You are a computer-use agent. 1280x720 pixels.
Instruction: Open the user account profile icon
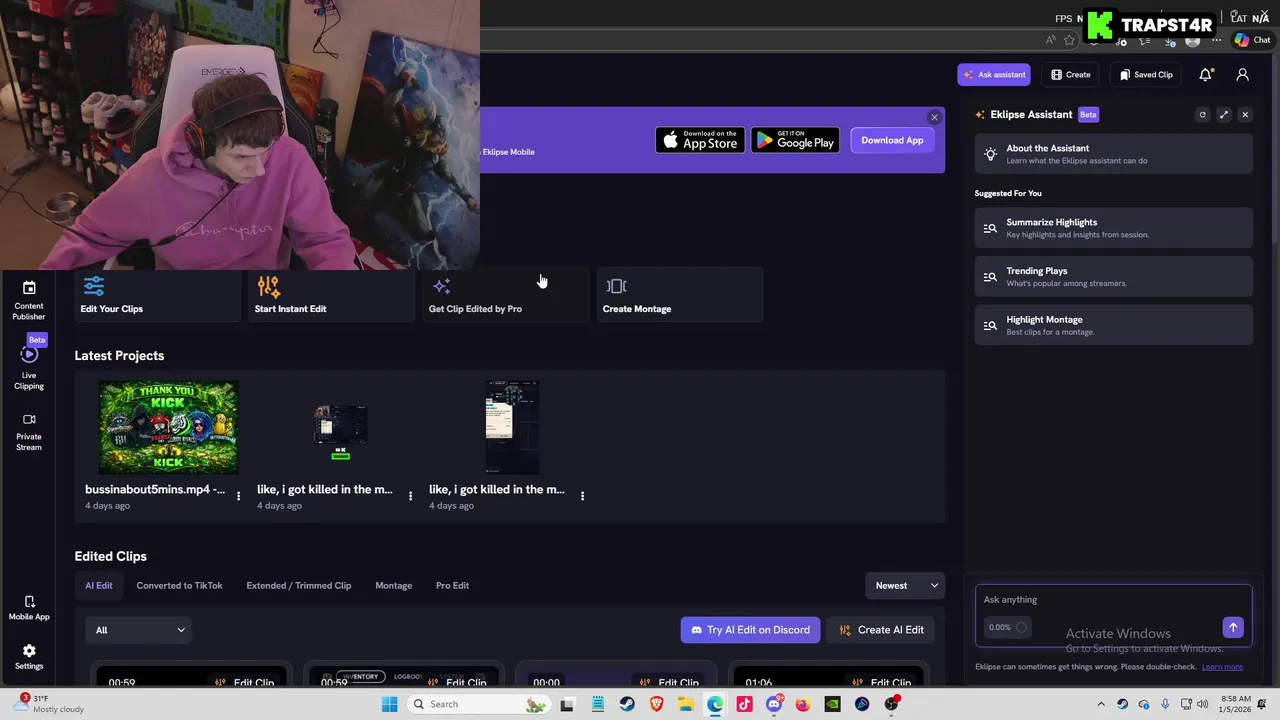point(1242,74)
